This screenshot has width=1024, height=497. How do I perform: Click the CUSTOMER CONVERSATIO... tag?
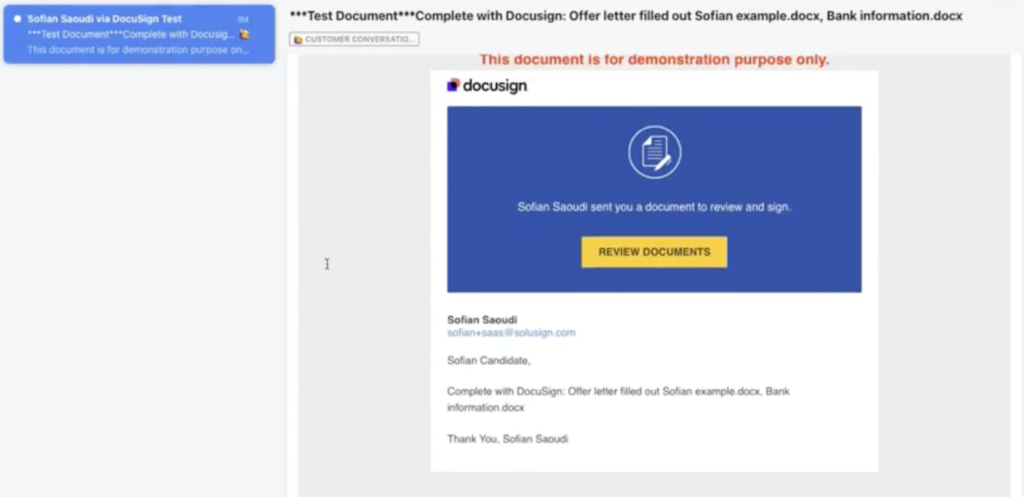[354, 39]
